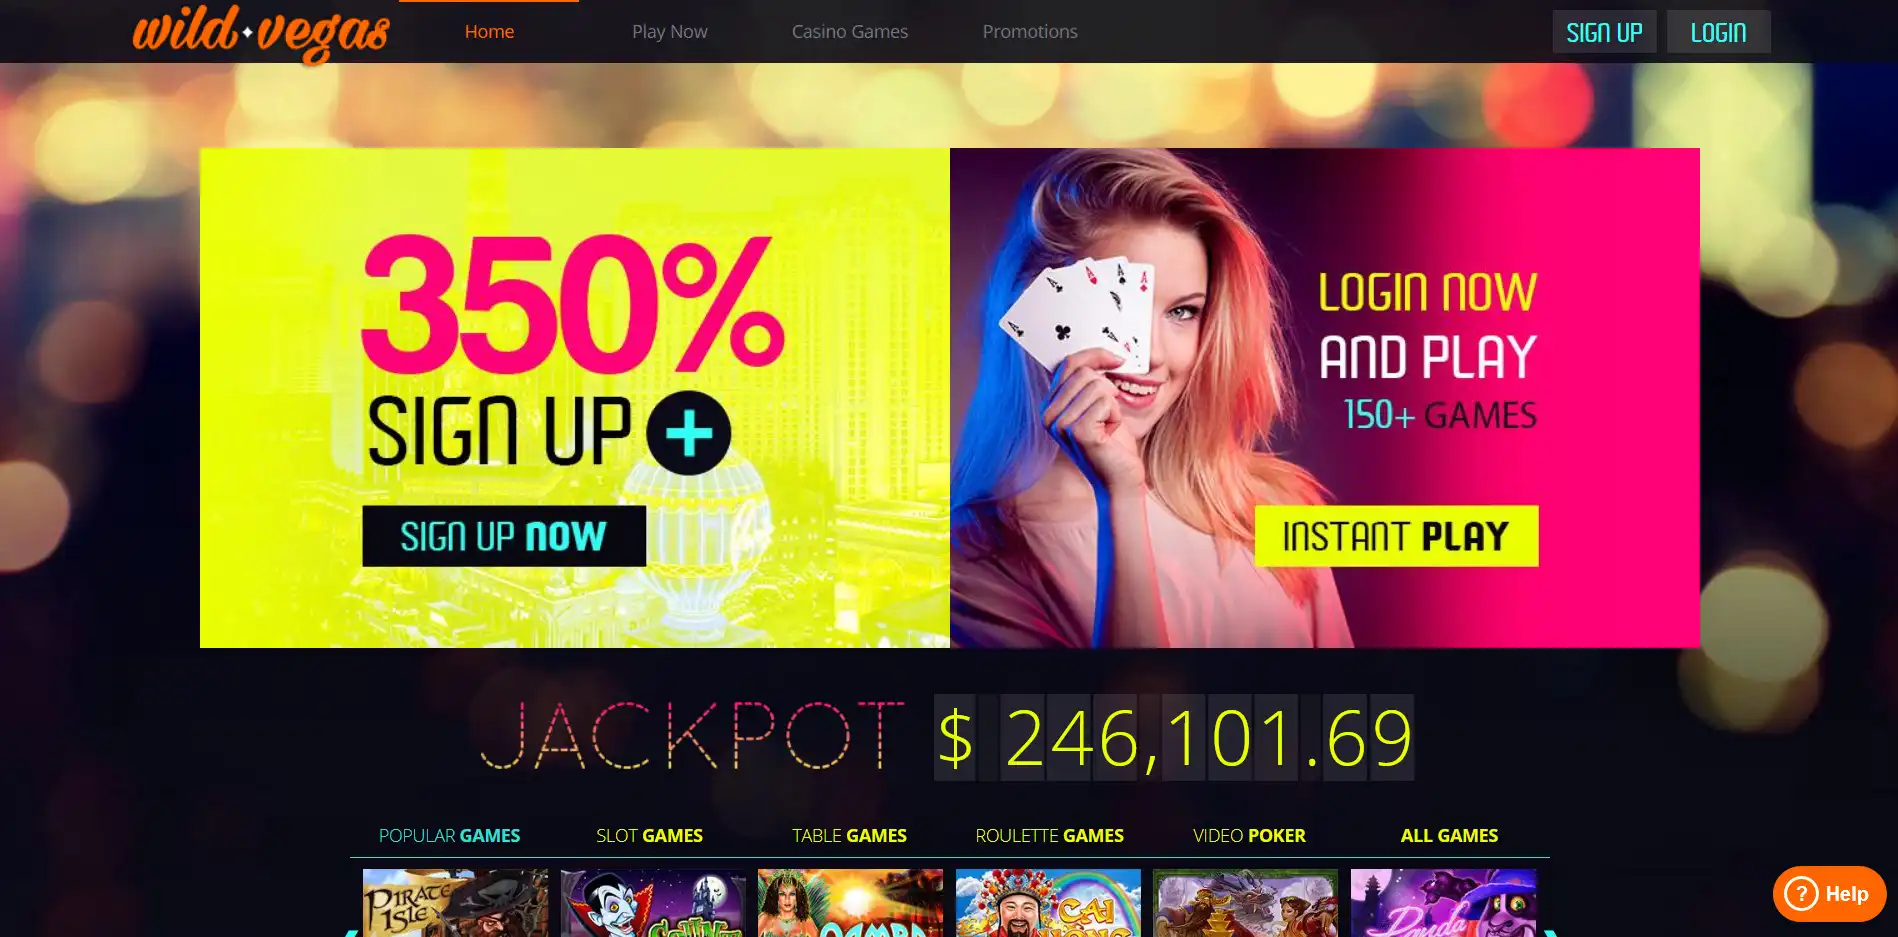Switch to the Table Games tab
The height and width of the screenshot is (937, 1898).
coord(850,835)
